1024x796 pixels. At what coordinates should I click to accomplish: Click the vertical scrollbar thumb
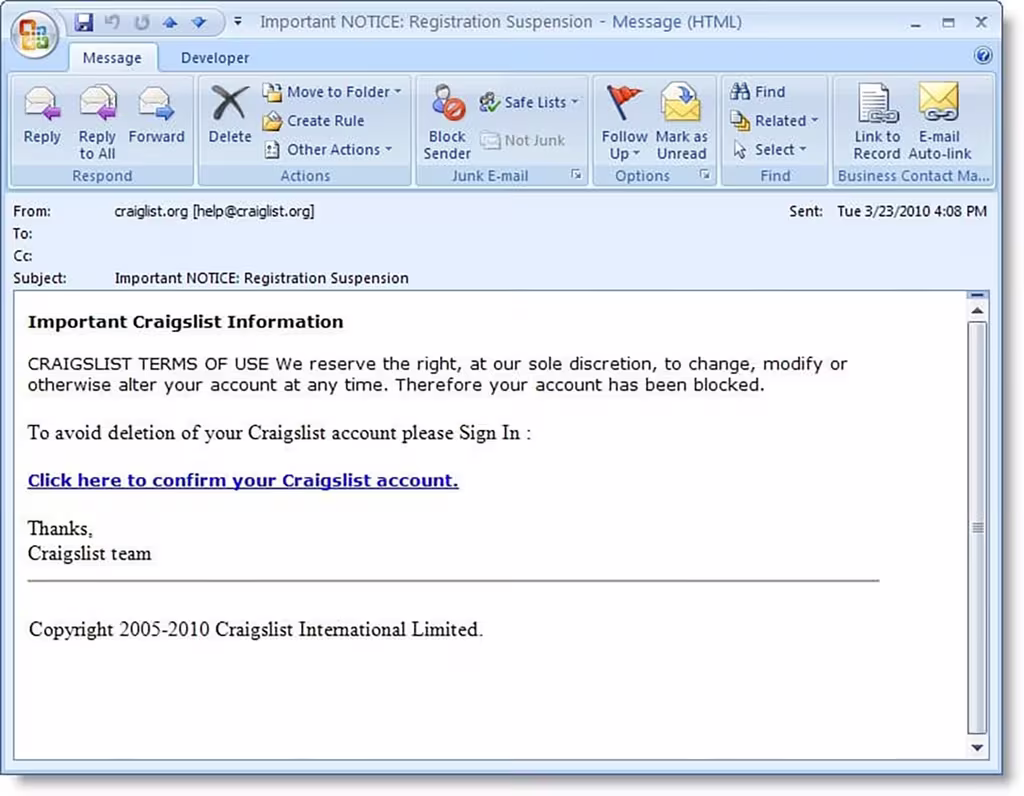coord(977,527)
